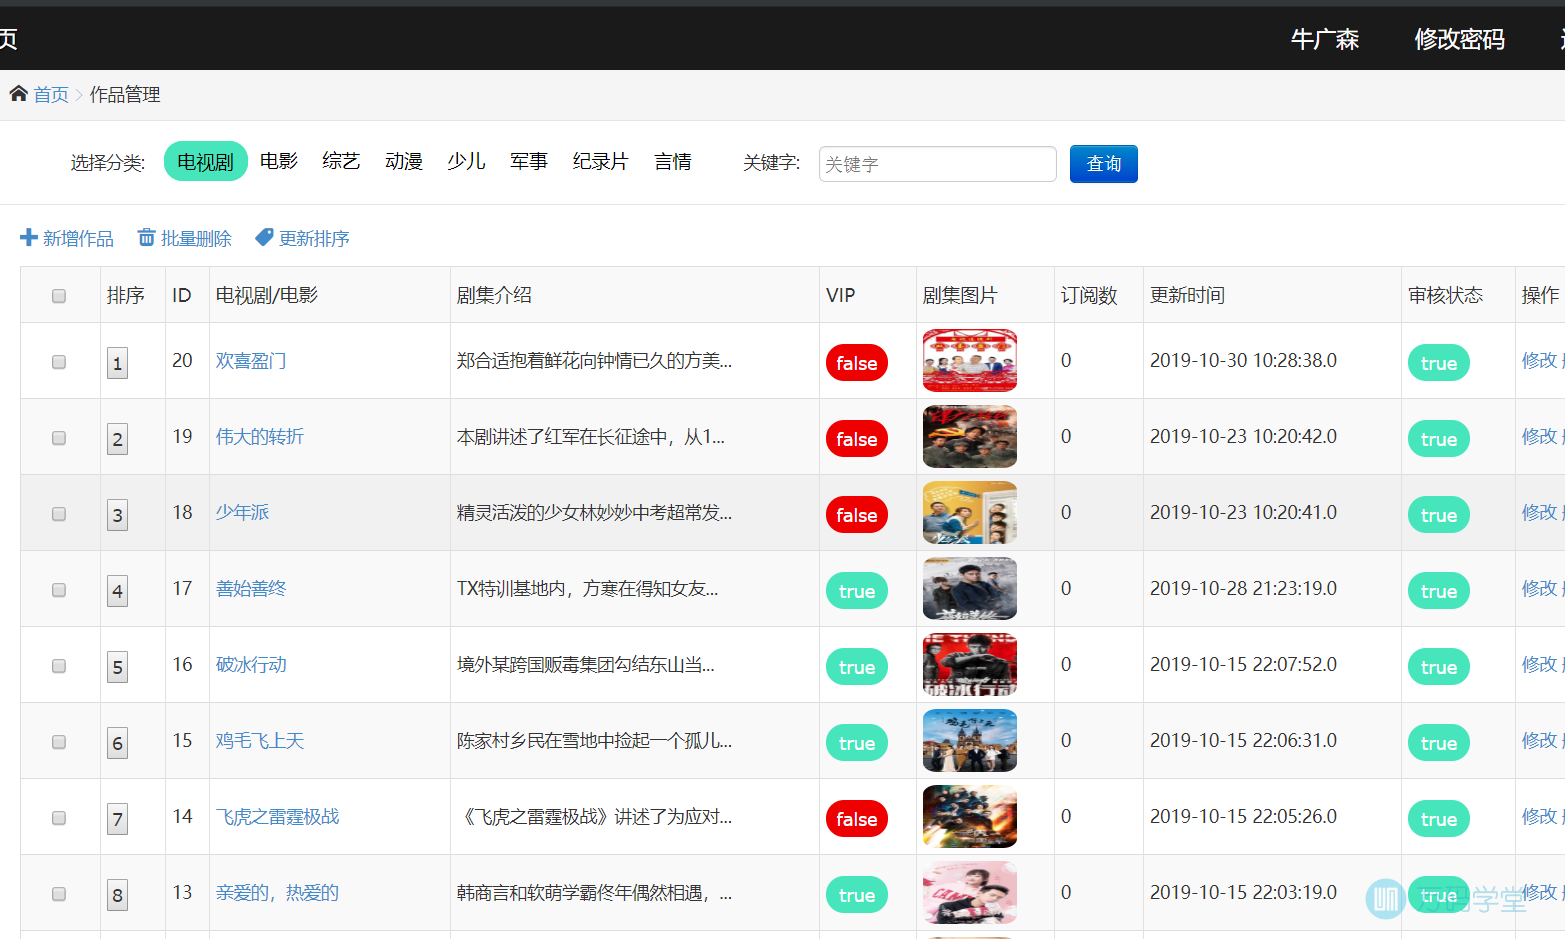Check the box for 善始善终 row
This screenshot has height=939, width=1565.
pyautogui.click(x=59, y=590)
